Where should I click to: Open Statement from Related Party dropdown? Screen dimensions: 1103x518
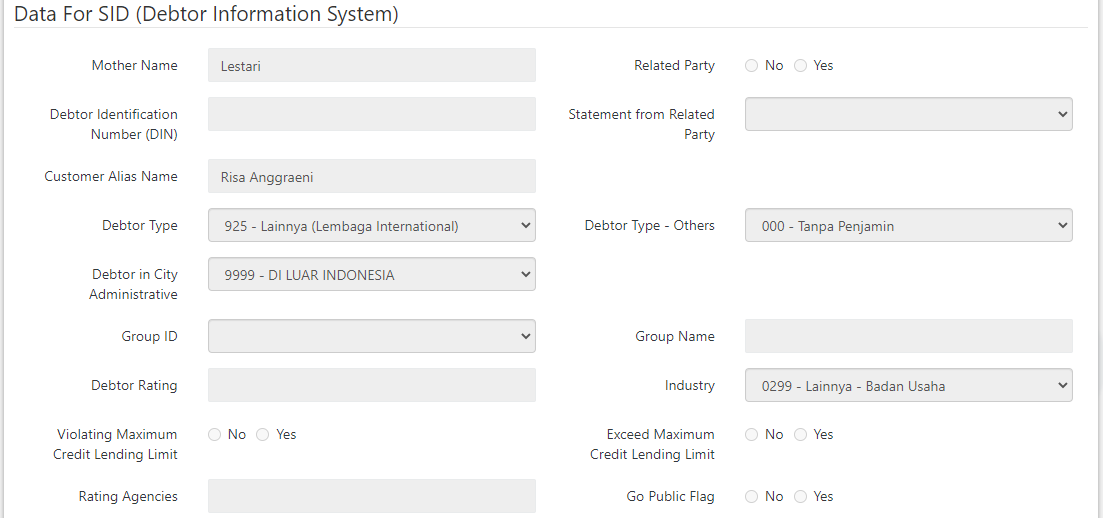click(x=908, y=115)
